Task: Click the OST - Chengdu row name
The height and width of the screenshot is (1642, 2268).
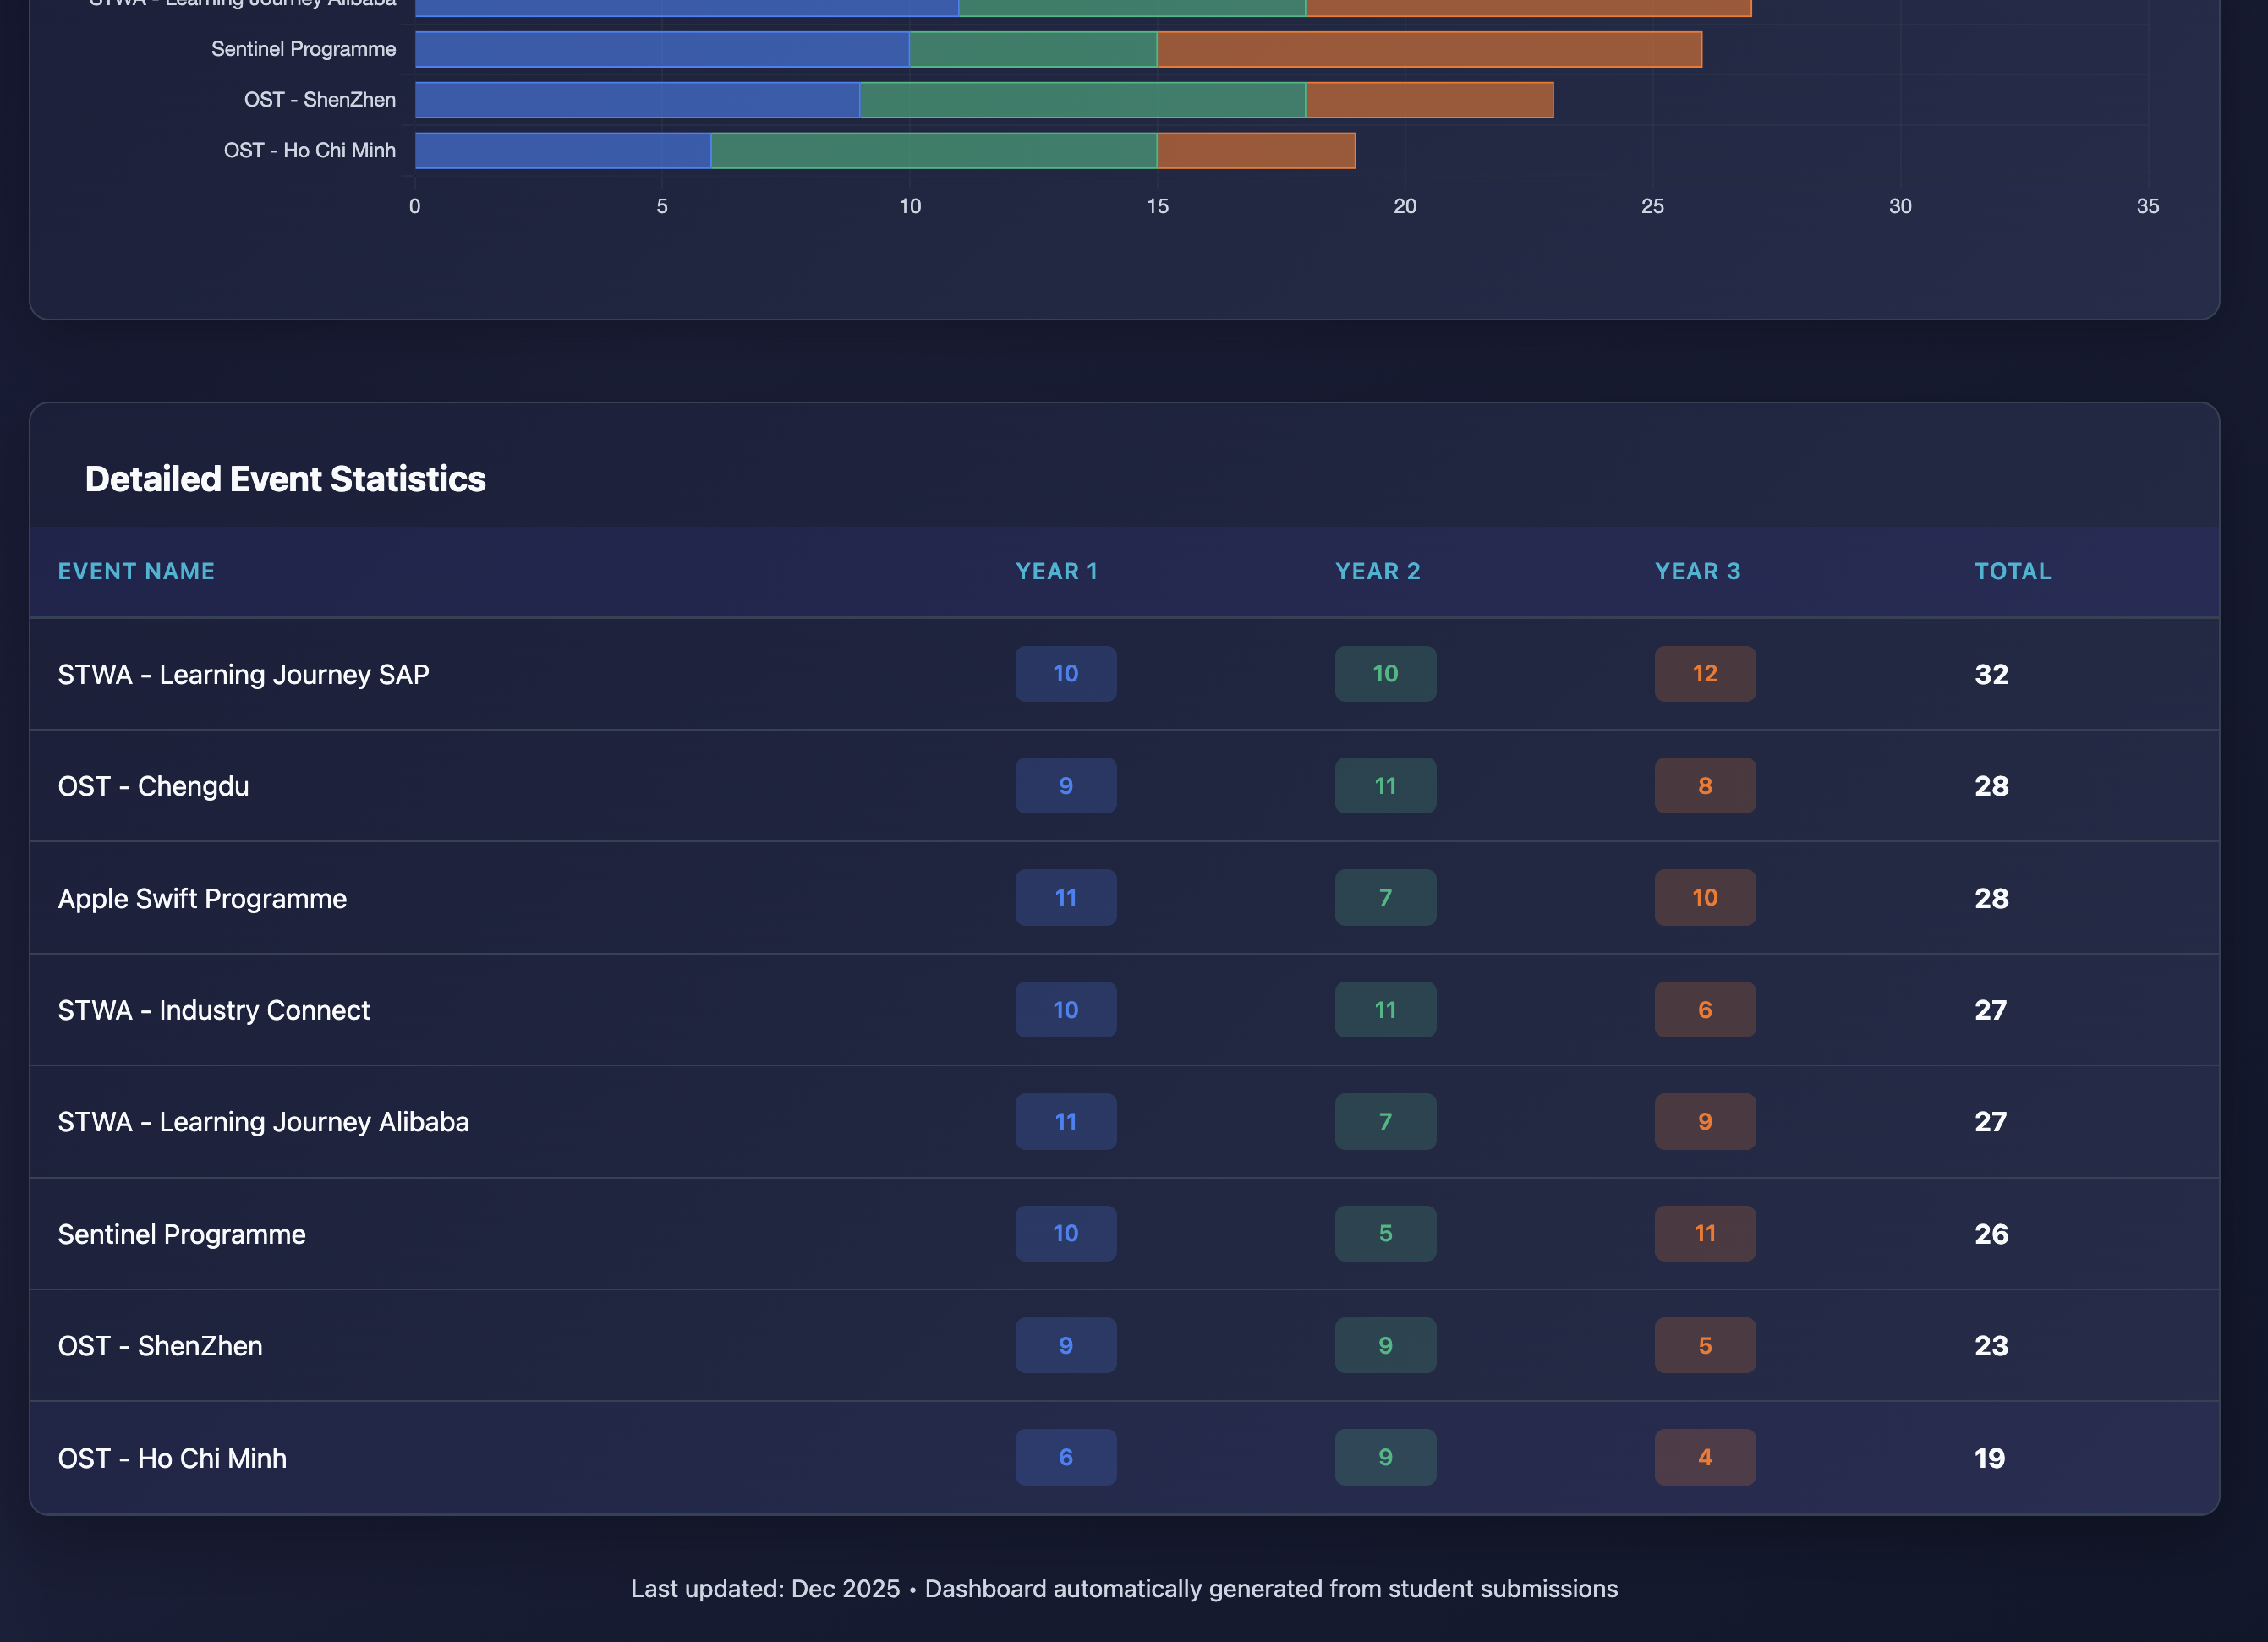Action: 153,786
